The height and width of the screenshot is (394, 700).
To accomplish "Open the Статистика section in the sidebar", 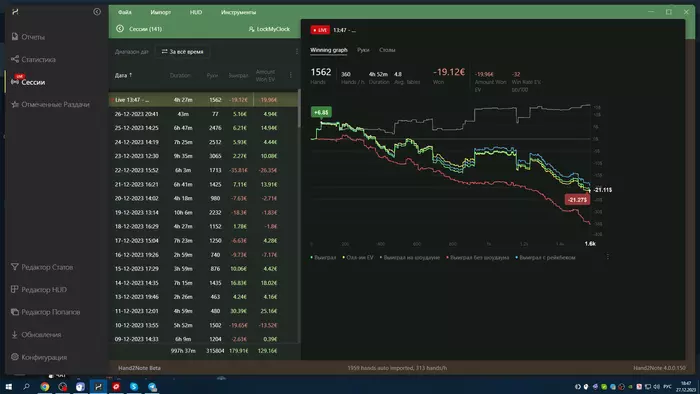I will tap(34, 59).
